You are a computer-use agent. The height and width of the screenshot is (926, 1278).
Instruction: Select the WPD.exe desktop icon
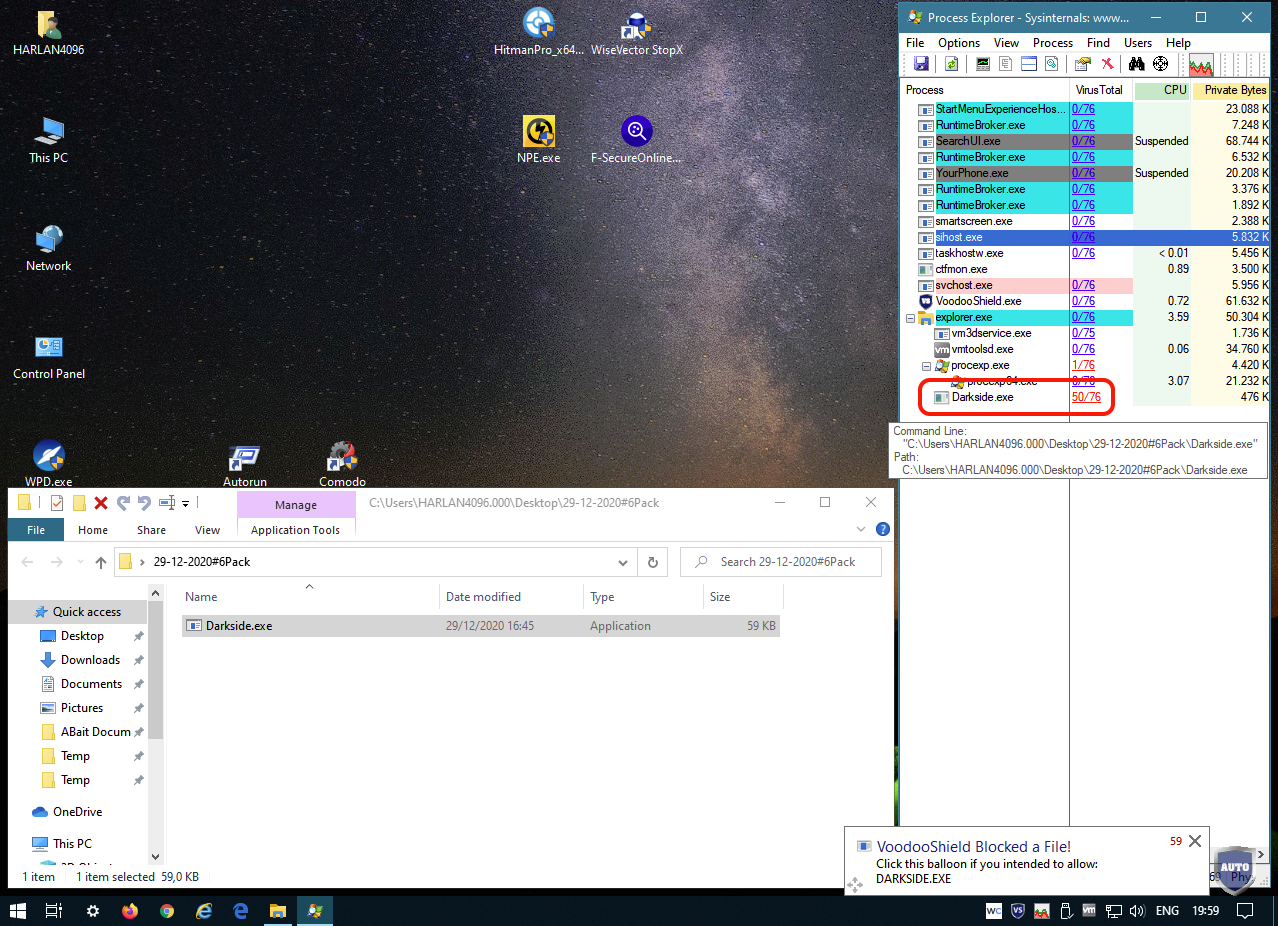pyautogui.click(x=49, y=463)
